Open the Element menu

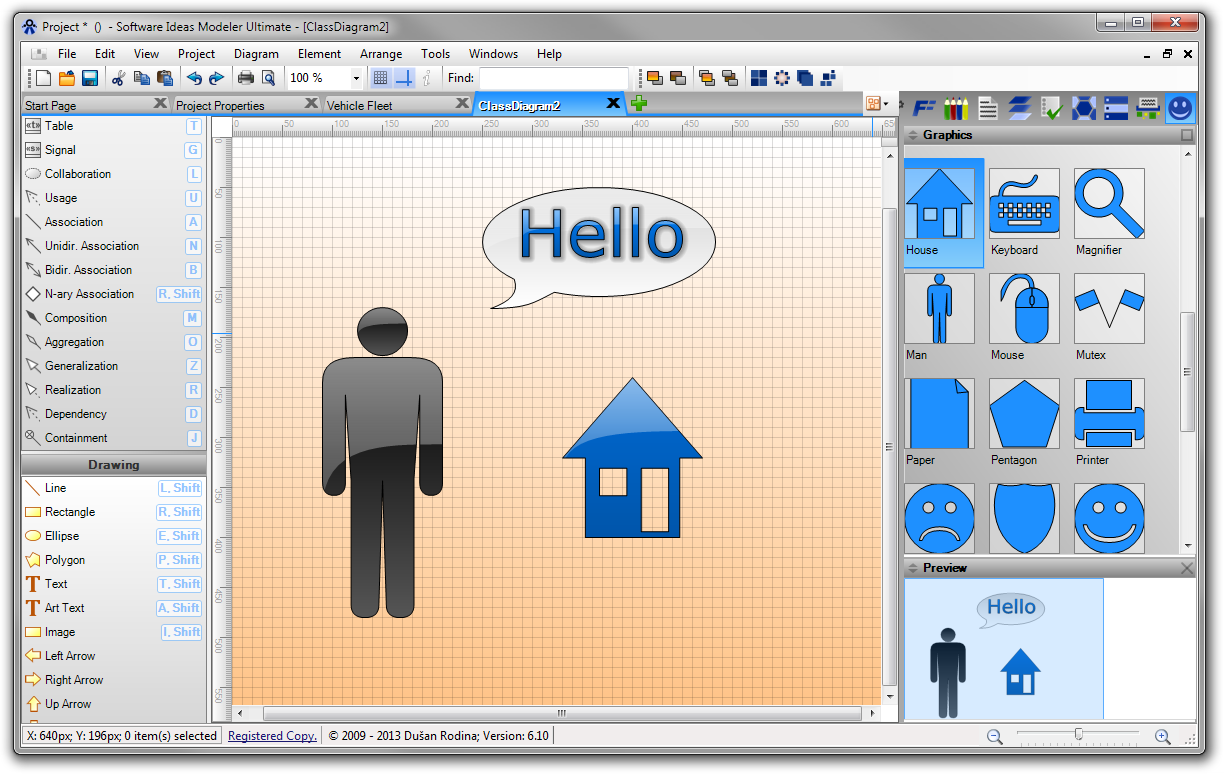click(319, 54)
